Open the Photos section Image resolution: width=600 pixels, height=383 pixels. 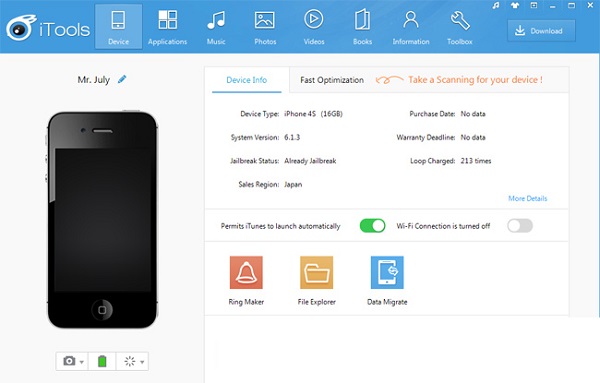coord(265,27)
